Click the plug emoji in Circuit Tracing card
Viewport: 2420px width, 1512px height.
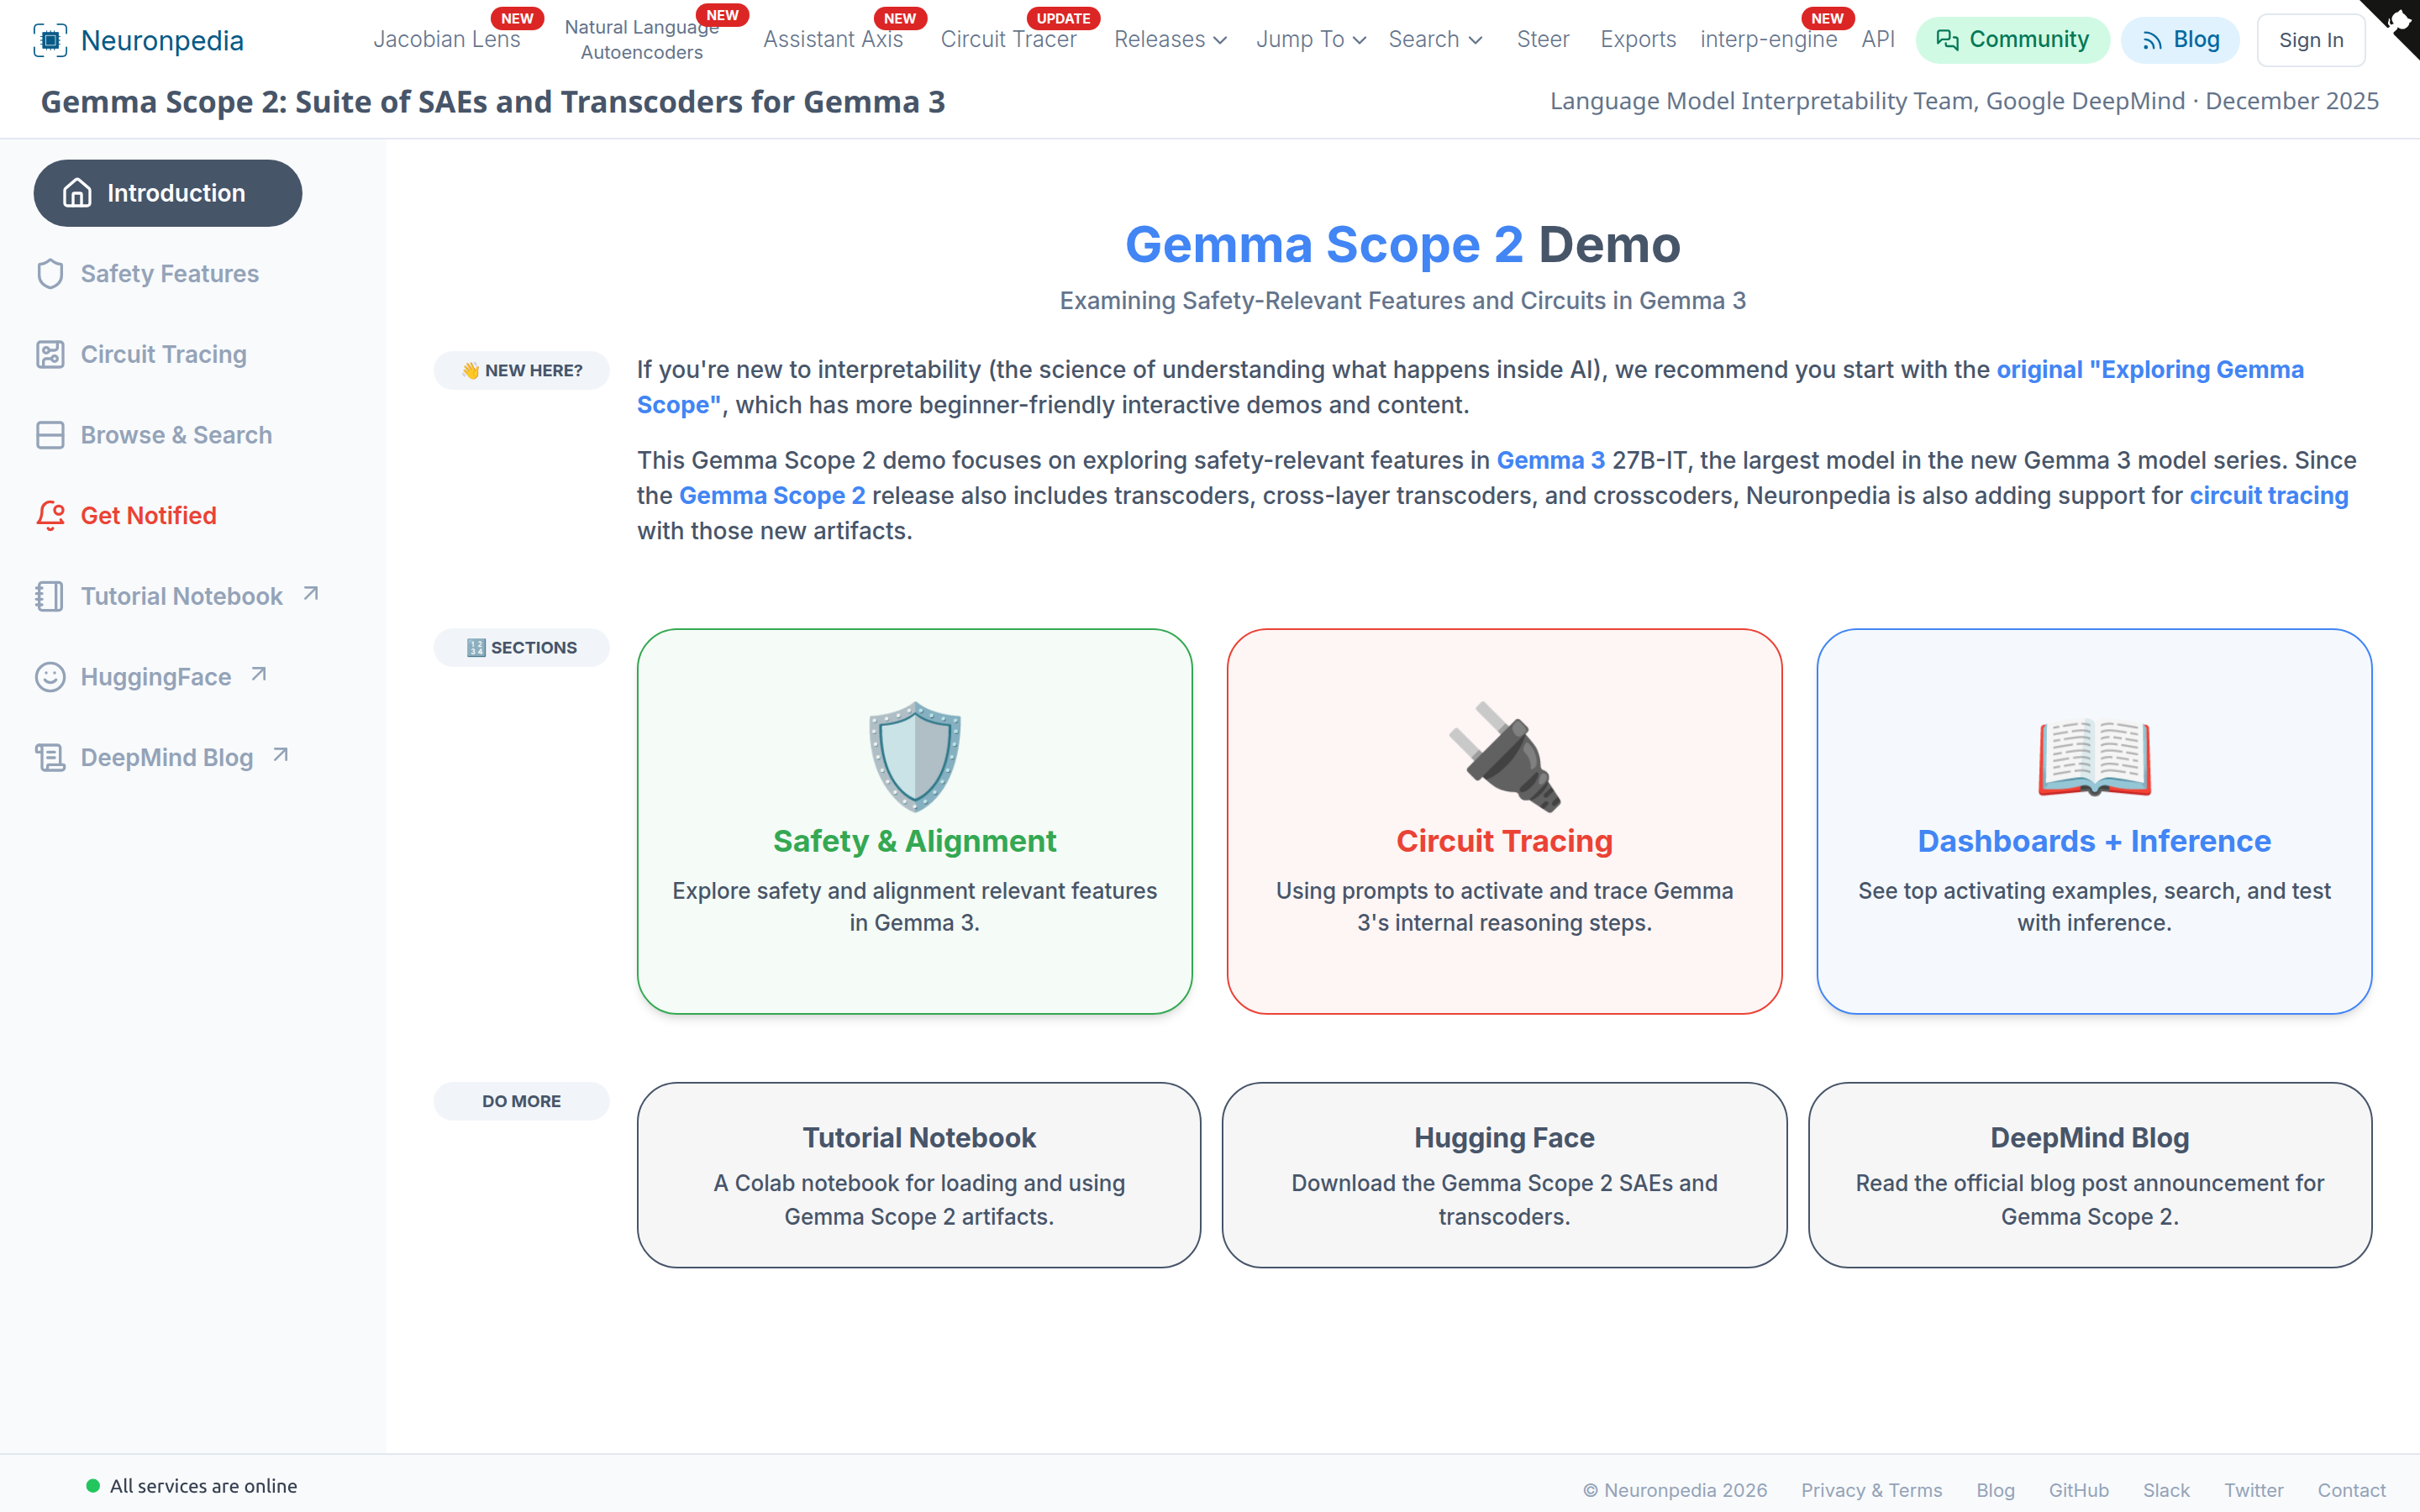click(x=1505, y=756)
